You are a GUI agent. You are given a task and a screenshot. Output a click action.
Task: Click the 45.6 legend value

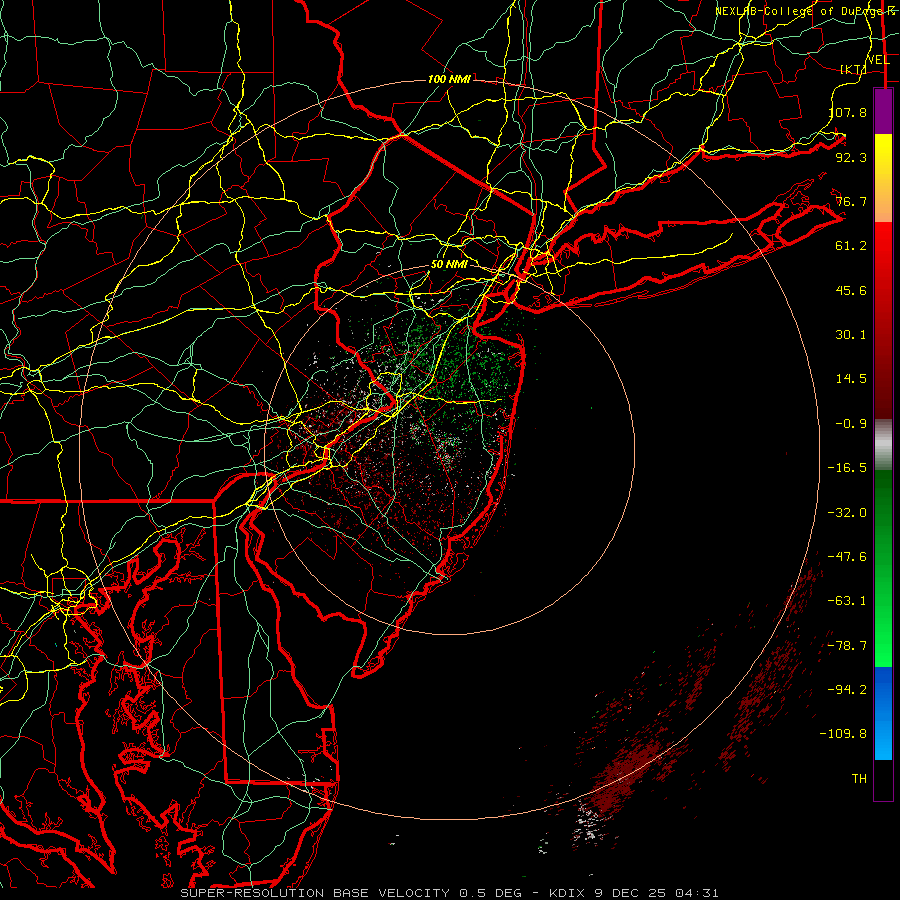pos(852,290)
